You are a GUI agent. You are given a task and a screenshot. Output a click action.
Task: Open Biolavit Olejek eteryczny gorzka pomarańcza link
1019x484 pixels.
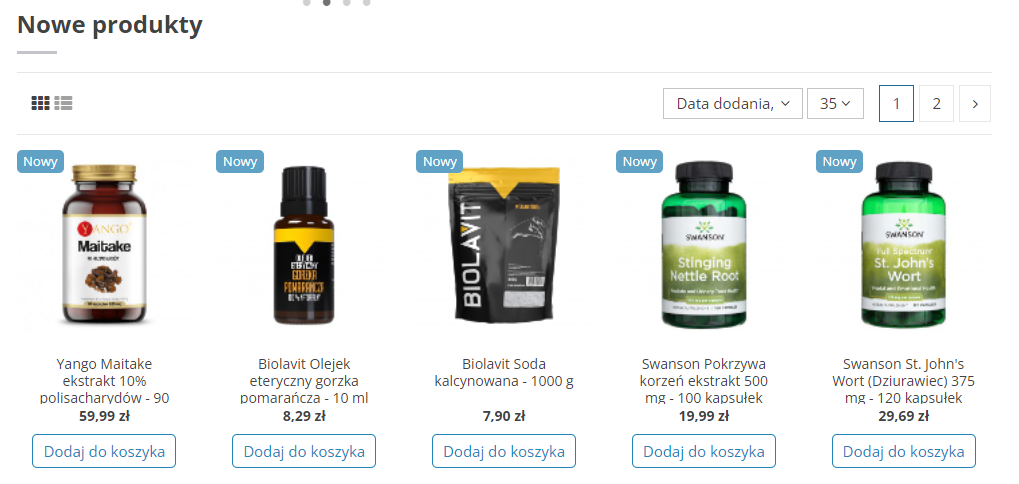[x=303, y=380]
